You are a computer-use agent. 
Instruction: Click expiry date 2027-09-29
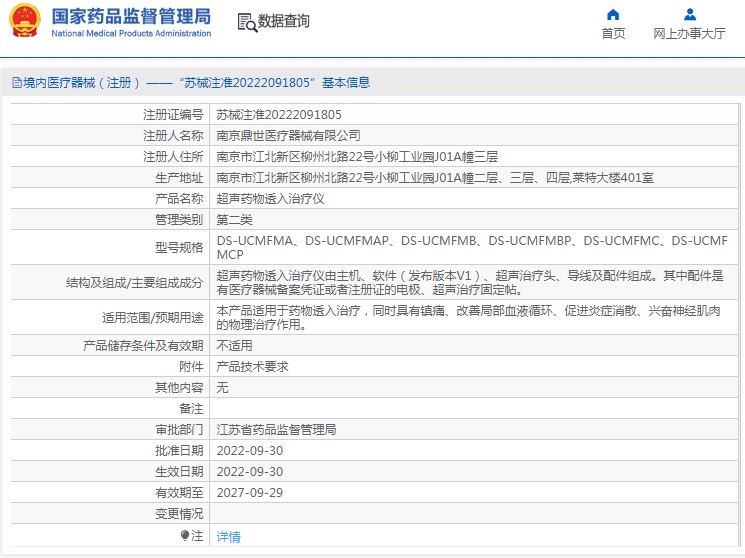click(249, 492)
